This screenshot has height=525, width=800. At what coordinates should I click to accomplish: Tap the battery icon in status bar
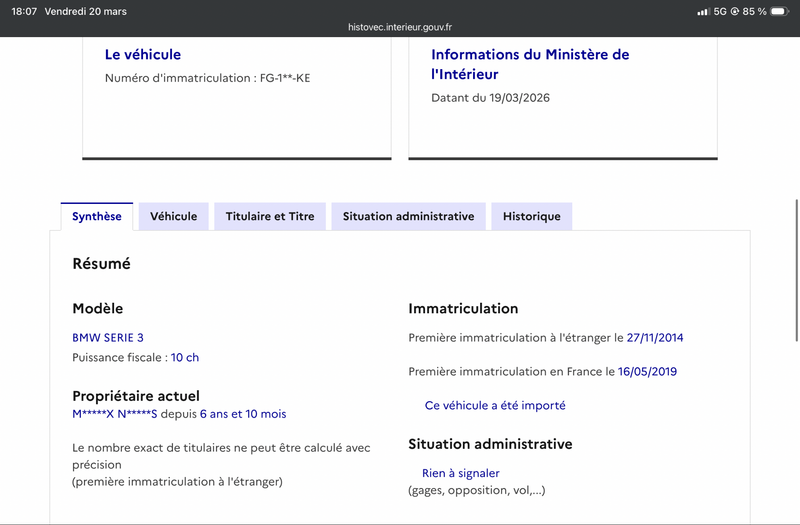pos(780,11)
